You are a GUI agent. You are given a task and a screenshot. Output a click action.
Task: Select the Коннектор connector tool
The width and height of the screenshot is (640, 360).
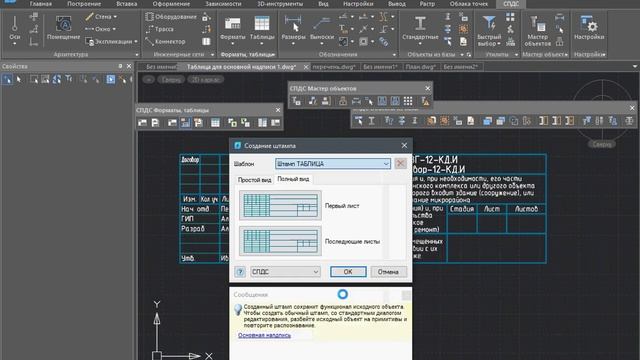click(165, 41)
